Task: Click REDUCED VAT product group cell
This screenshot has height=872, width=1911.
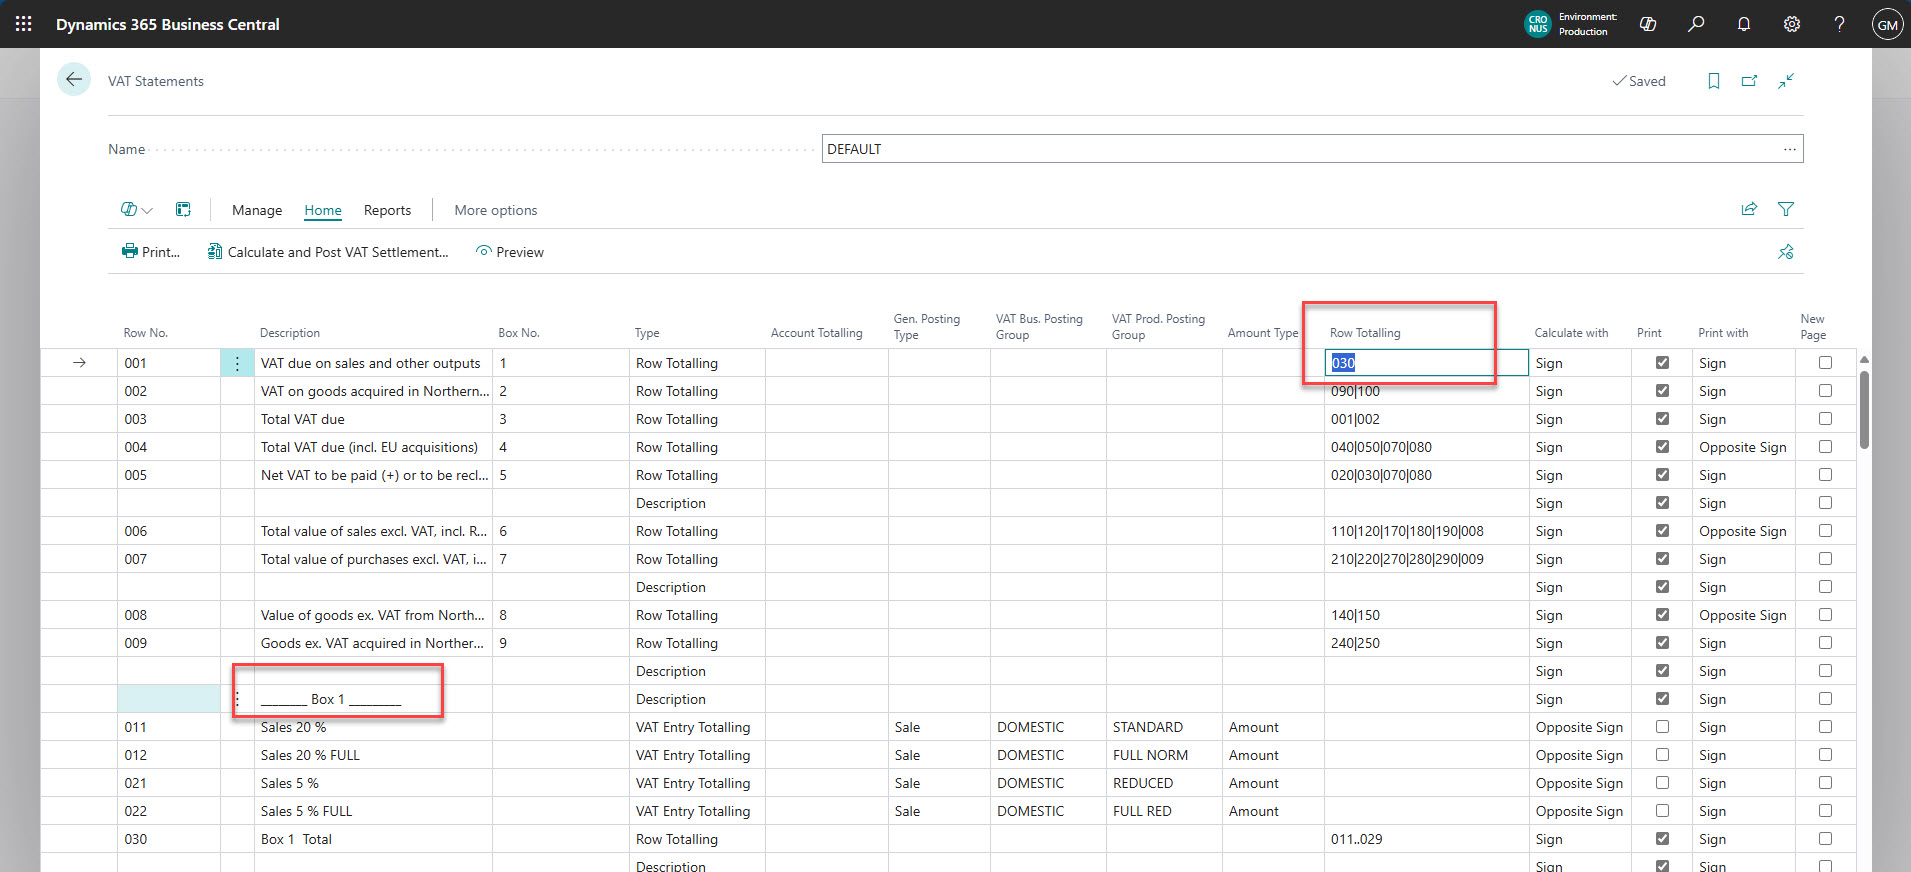Action: click(x=1164, y=783)
